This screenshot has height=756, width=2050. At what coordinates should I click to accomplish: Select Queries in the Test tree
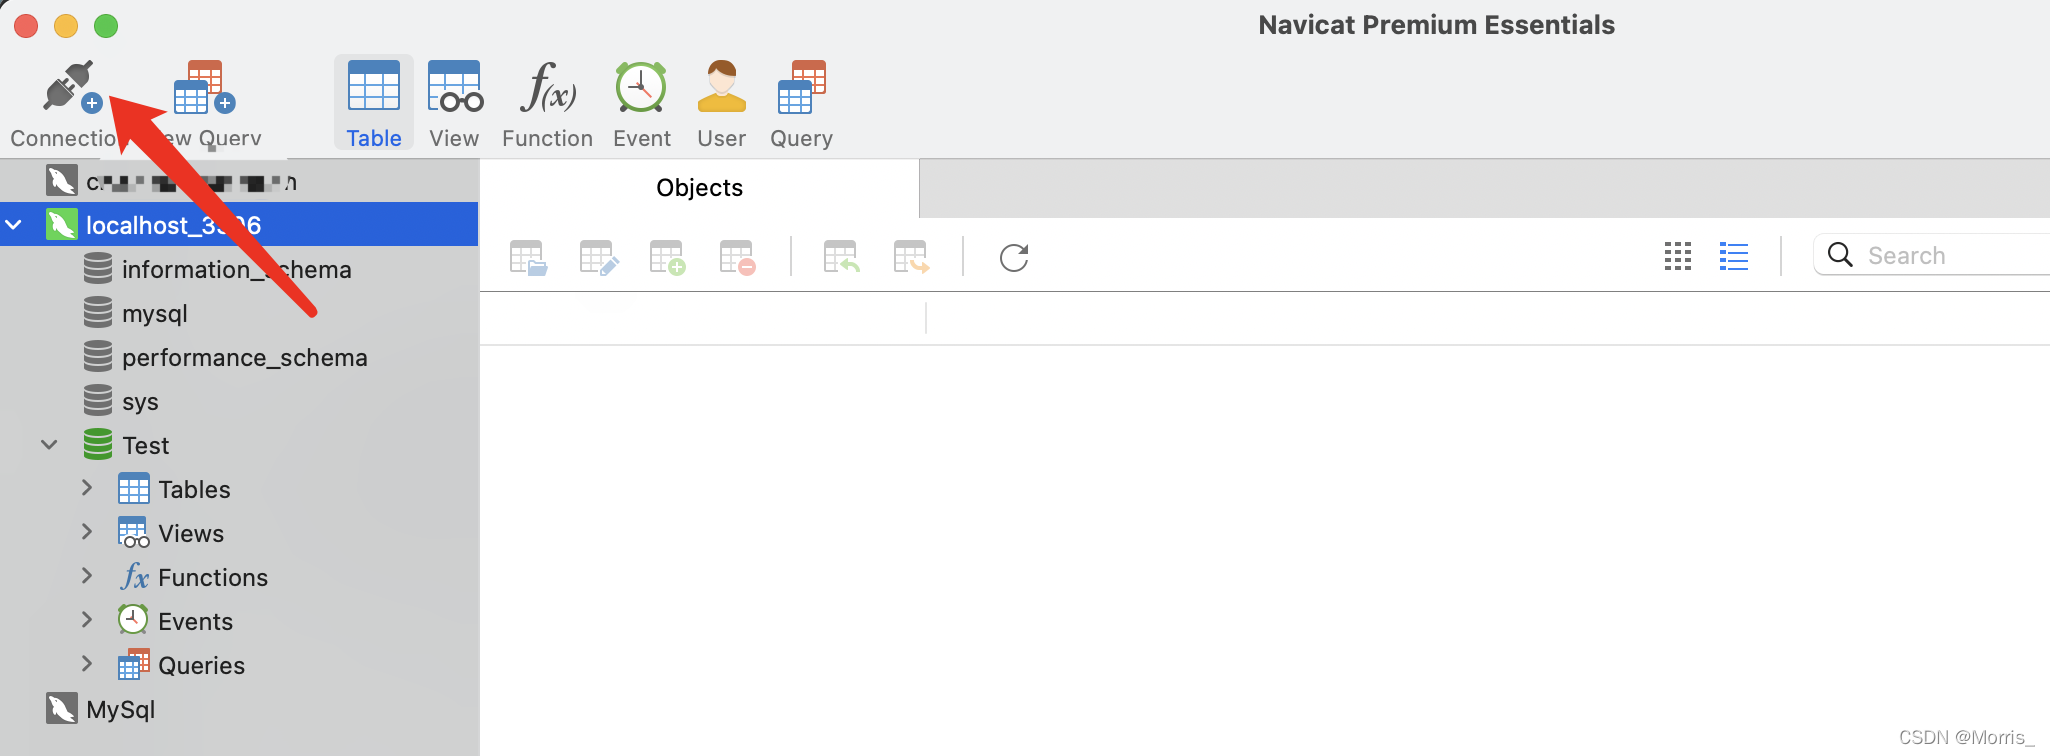(201, 665)
